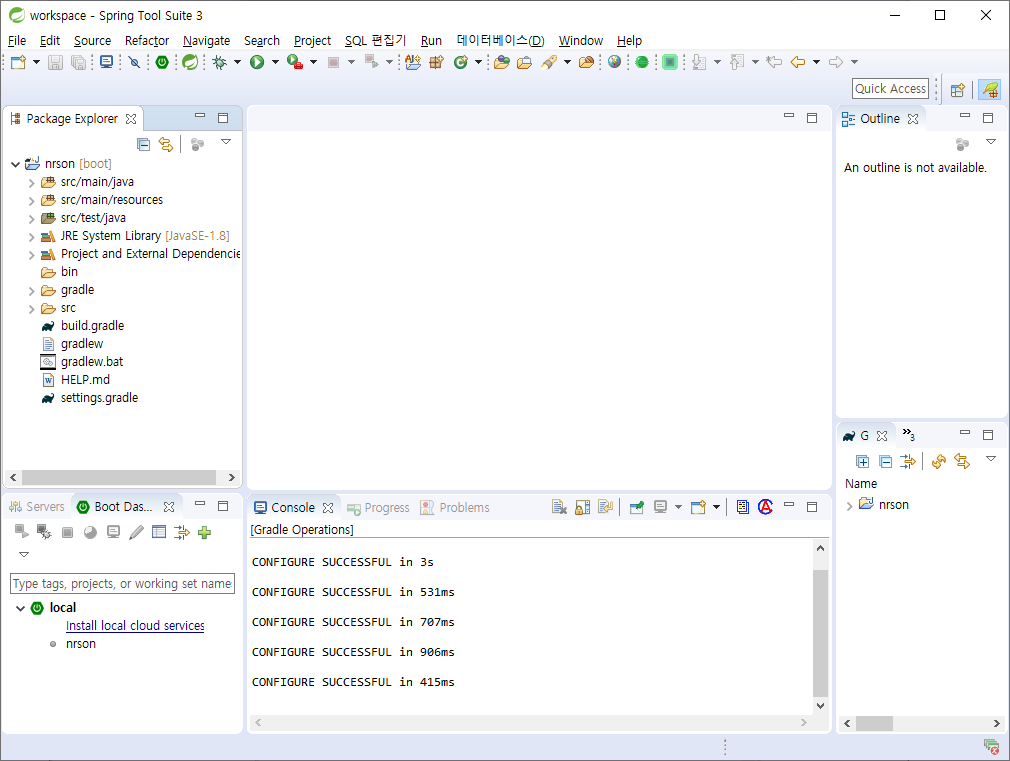The height and width of the screenshot is (761, 1010).
Task: Collapse the local node in Boot Dashboard
Action: (x=21, y=608)
